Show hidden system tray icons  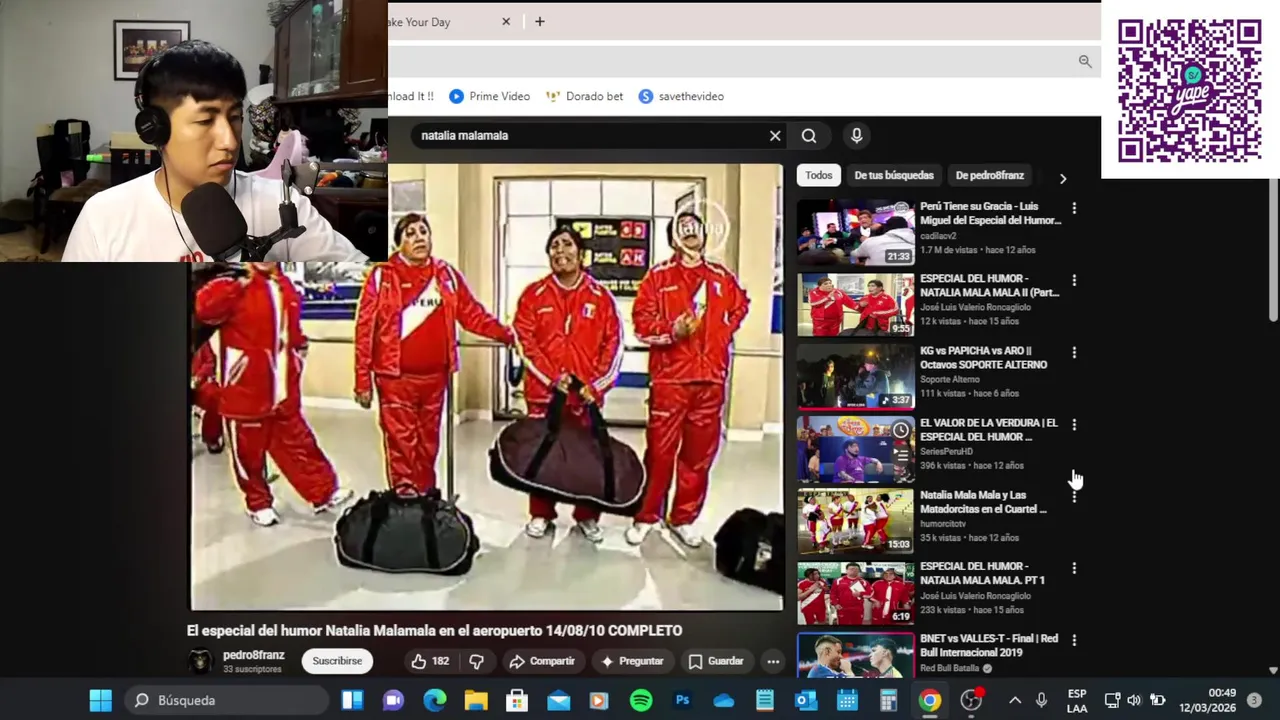coord(1015,700)
